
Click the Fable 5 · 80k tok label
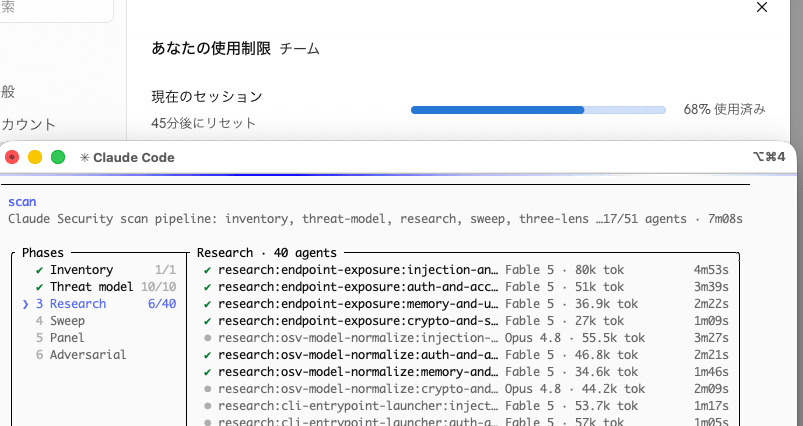[564, 270]
